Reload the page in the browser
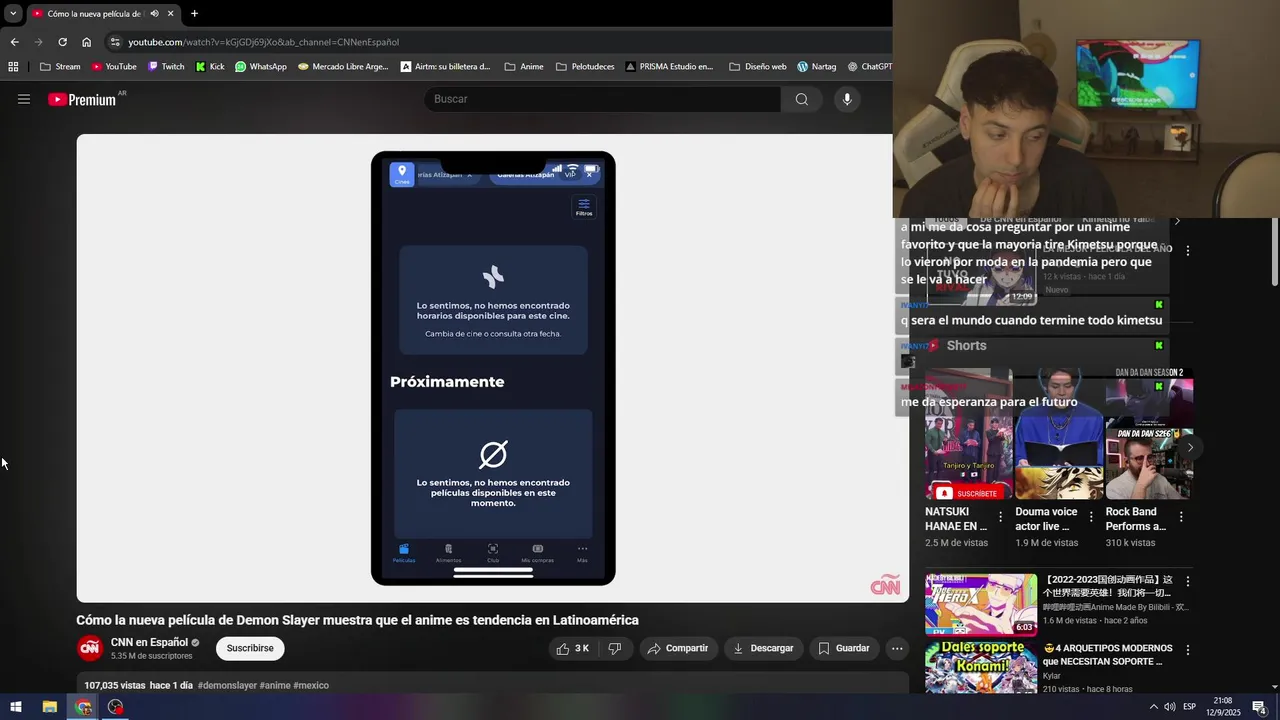The image size is (1280, 720). [62, 42]
